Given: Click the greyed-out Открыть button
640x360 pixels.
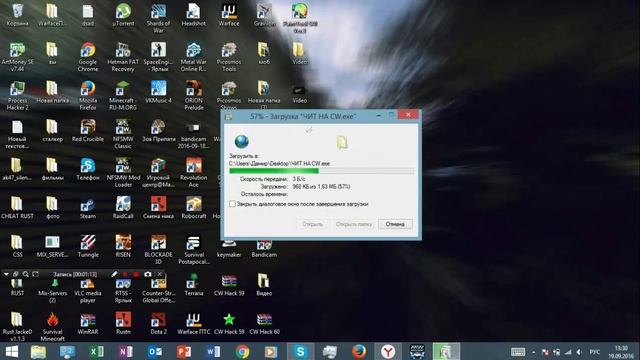Looking at the screenshot, I should click(312, 224).
